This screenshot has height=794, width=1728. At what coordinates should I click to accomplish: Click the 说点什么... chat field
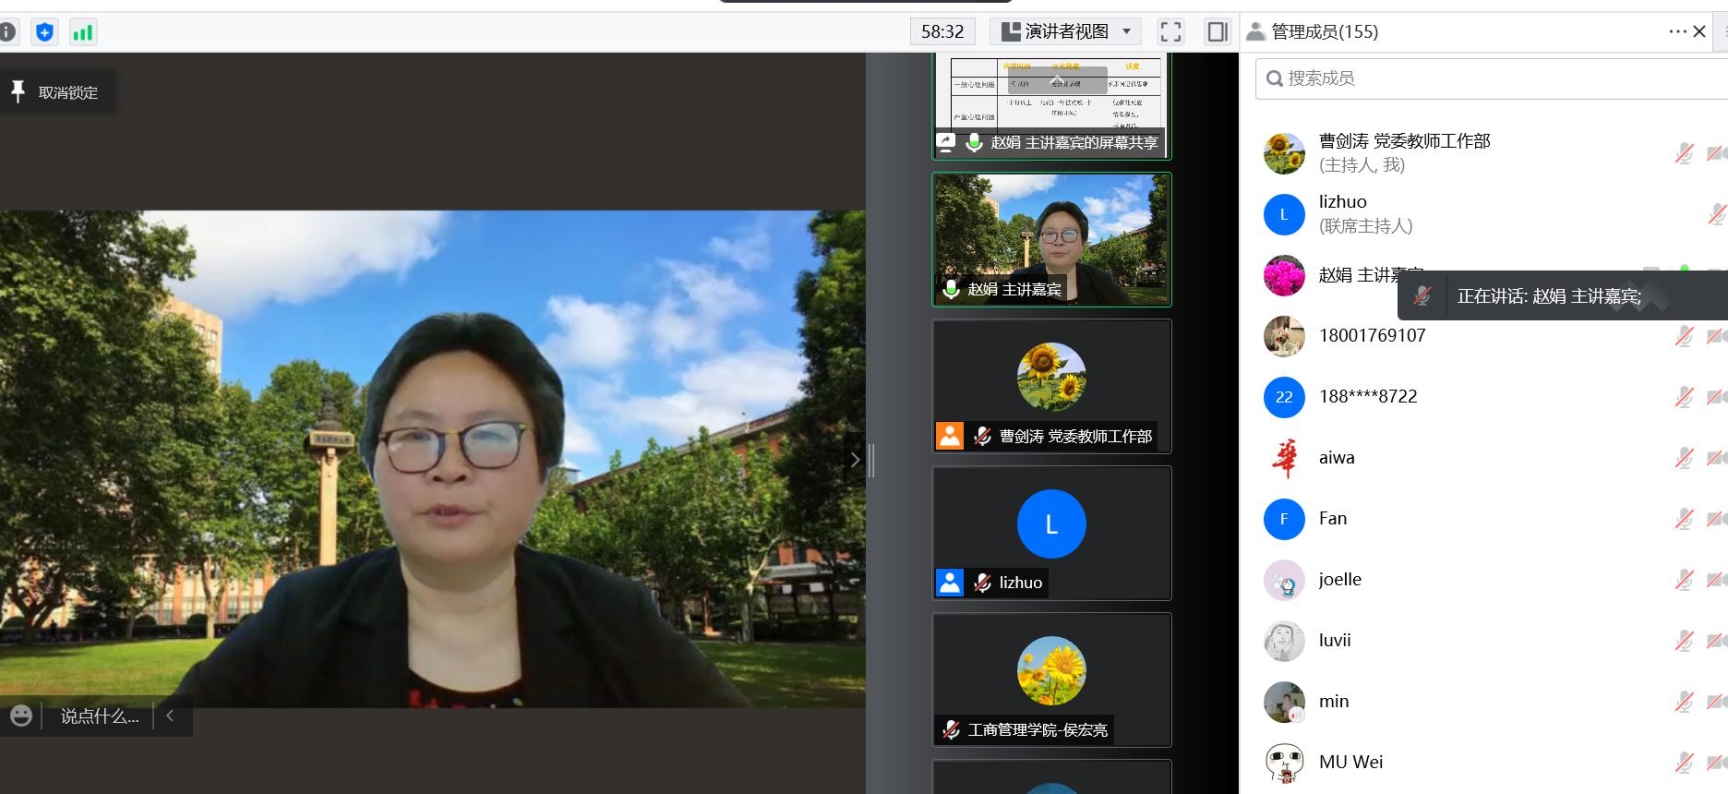click(99, 716)
